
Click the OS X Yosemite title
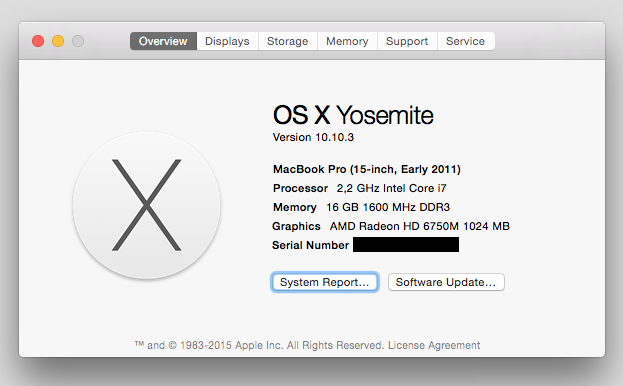click(353, 115)
